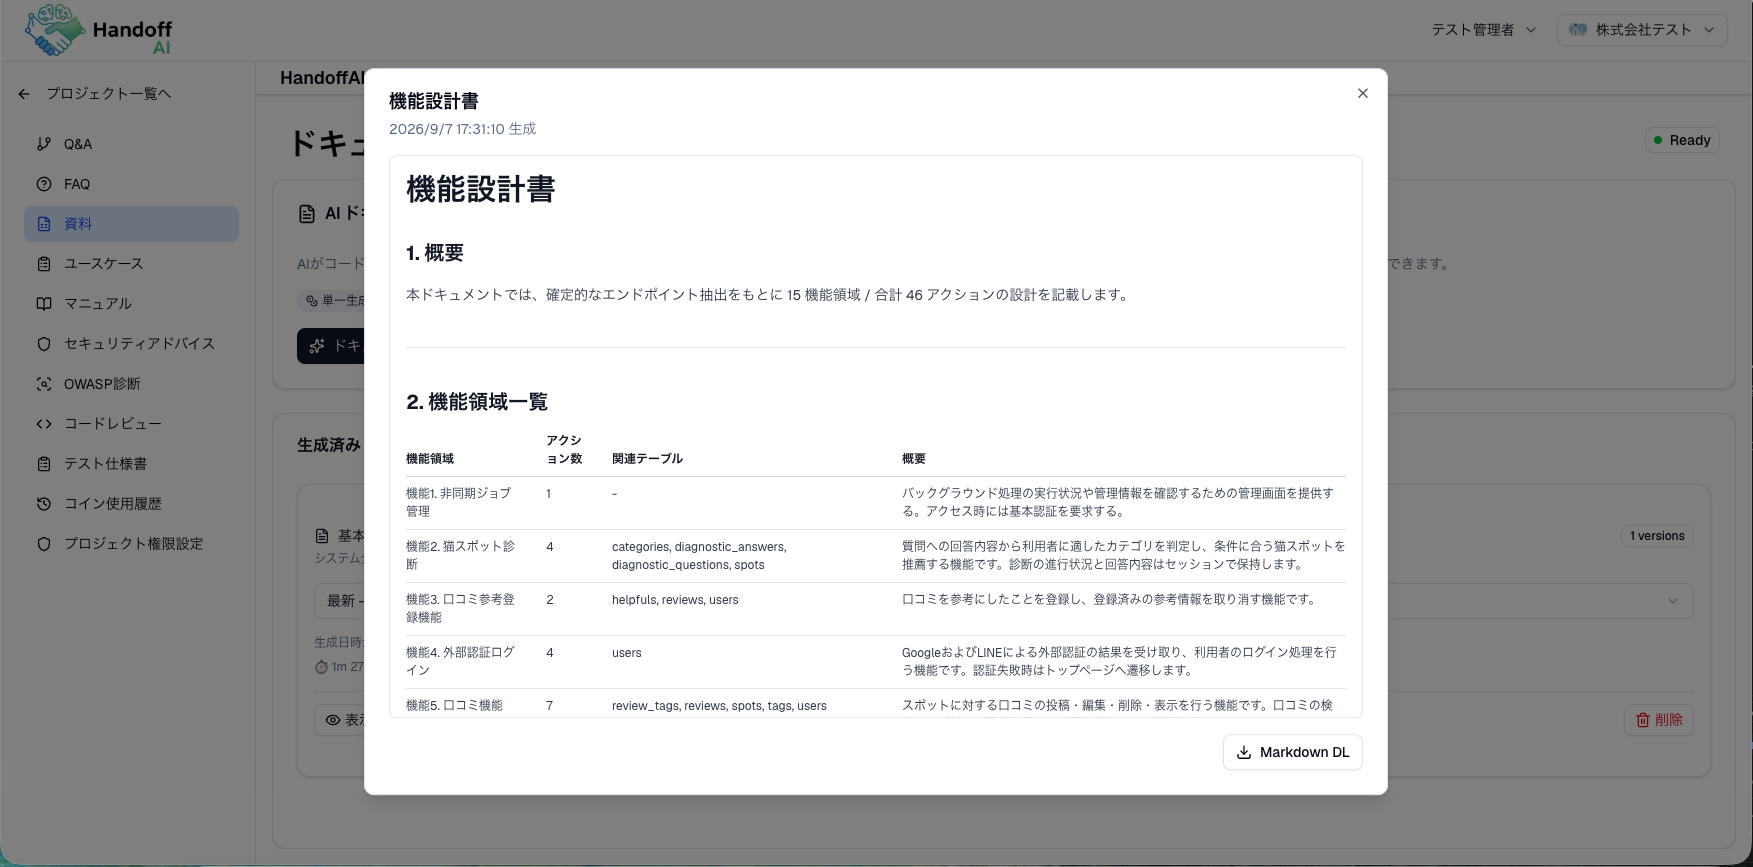Click the マニュアル book icon
Image resolution: width=1753 pixels, height=867 pixels.
tap(44, 304)
